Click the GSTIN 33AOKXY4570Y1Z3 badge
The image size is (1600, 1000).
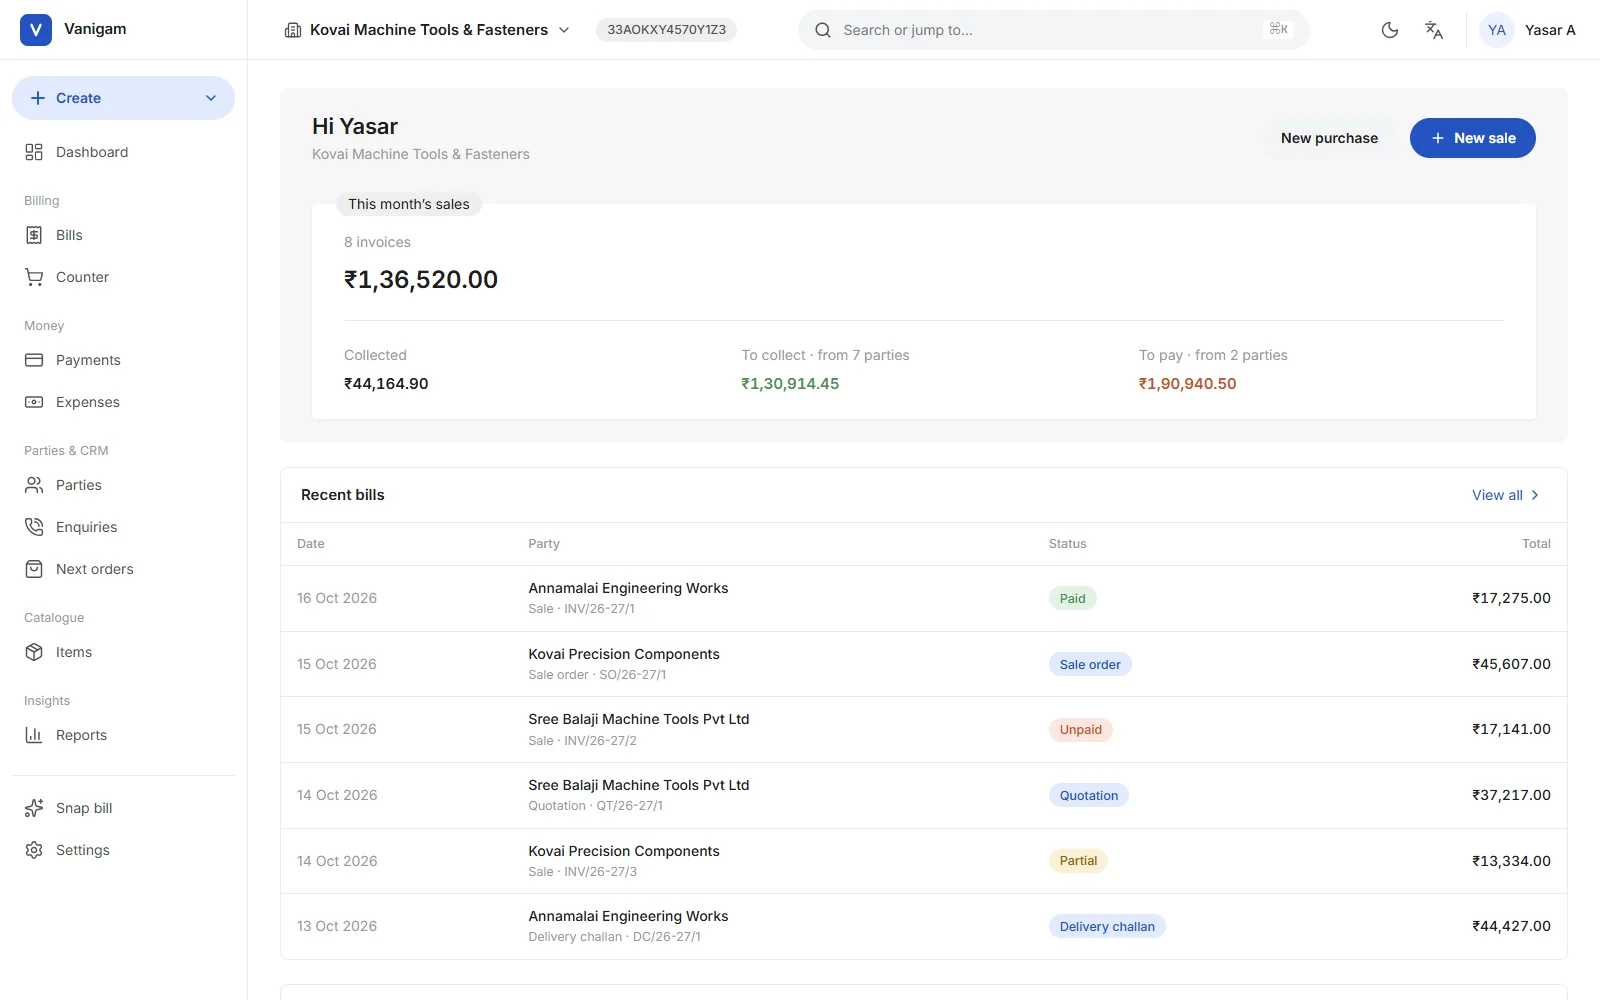pos(667,30)
